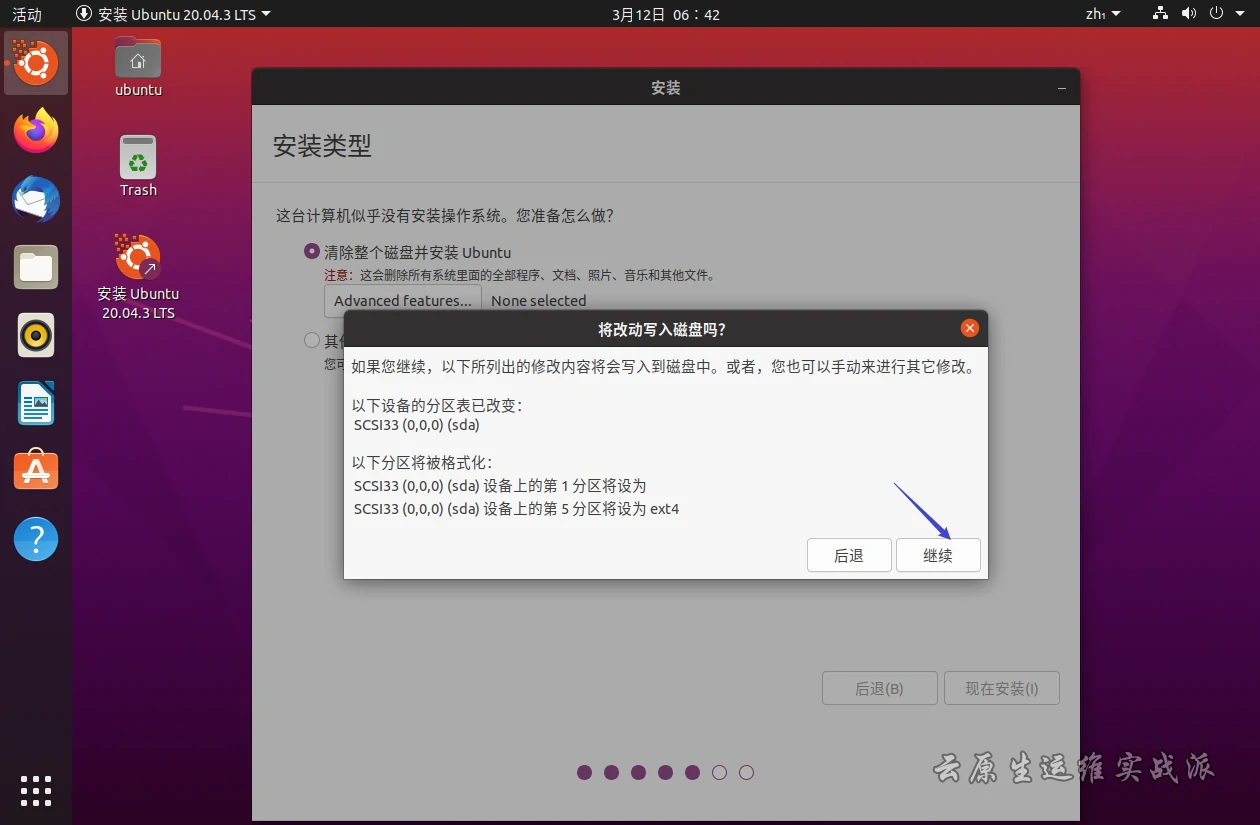Click the None selected text
1260x825 pixels.
(539, 300)
